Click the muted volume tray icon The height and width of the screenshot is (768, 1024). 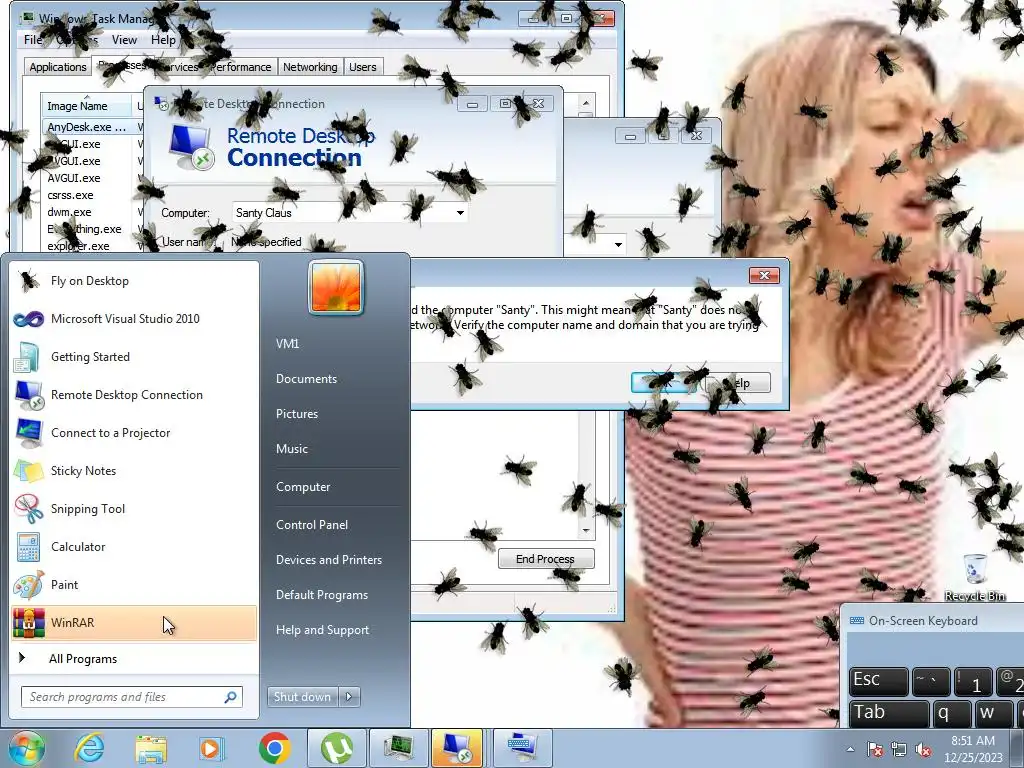[923, 750]
